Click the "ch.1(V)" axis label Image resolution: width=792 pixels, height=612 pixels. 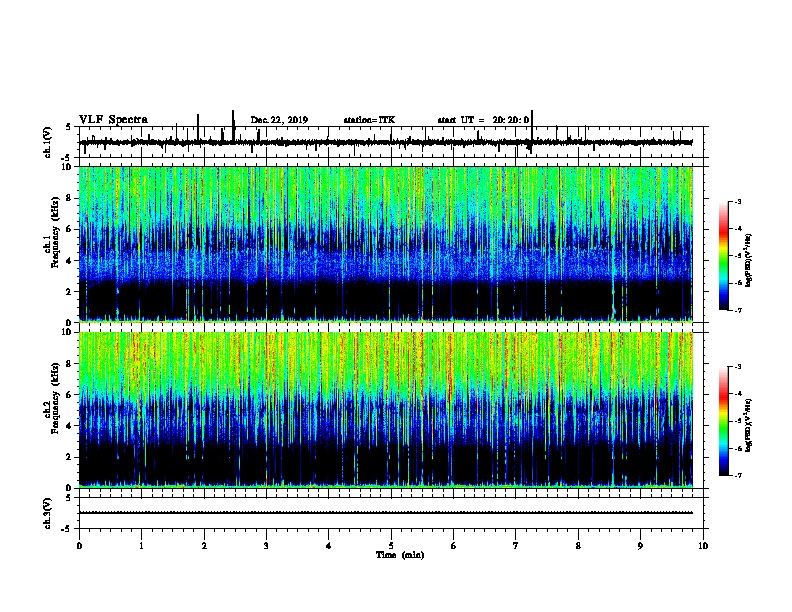tap(47, 142)
